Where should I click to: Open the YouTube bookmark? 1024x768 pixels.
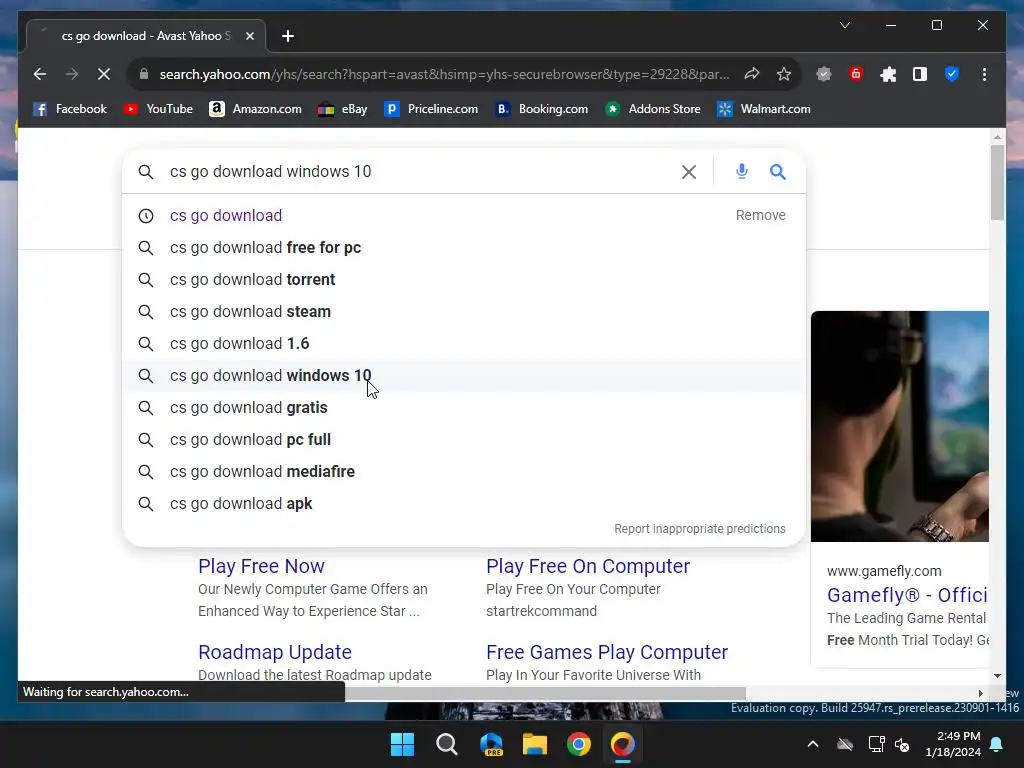click(158, 109)
